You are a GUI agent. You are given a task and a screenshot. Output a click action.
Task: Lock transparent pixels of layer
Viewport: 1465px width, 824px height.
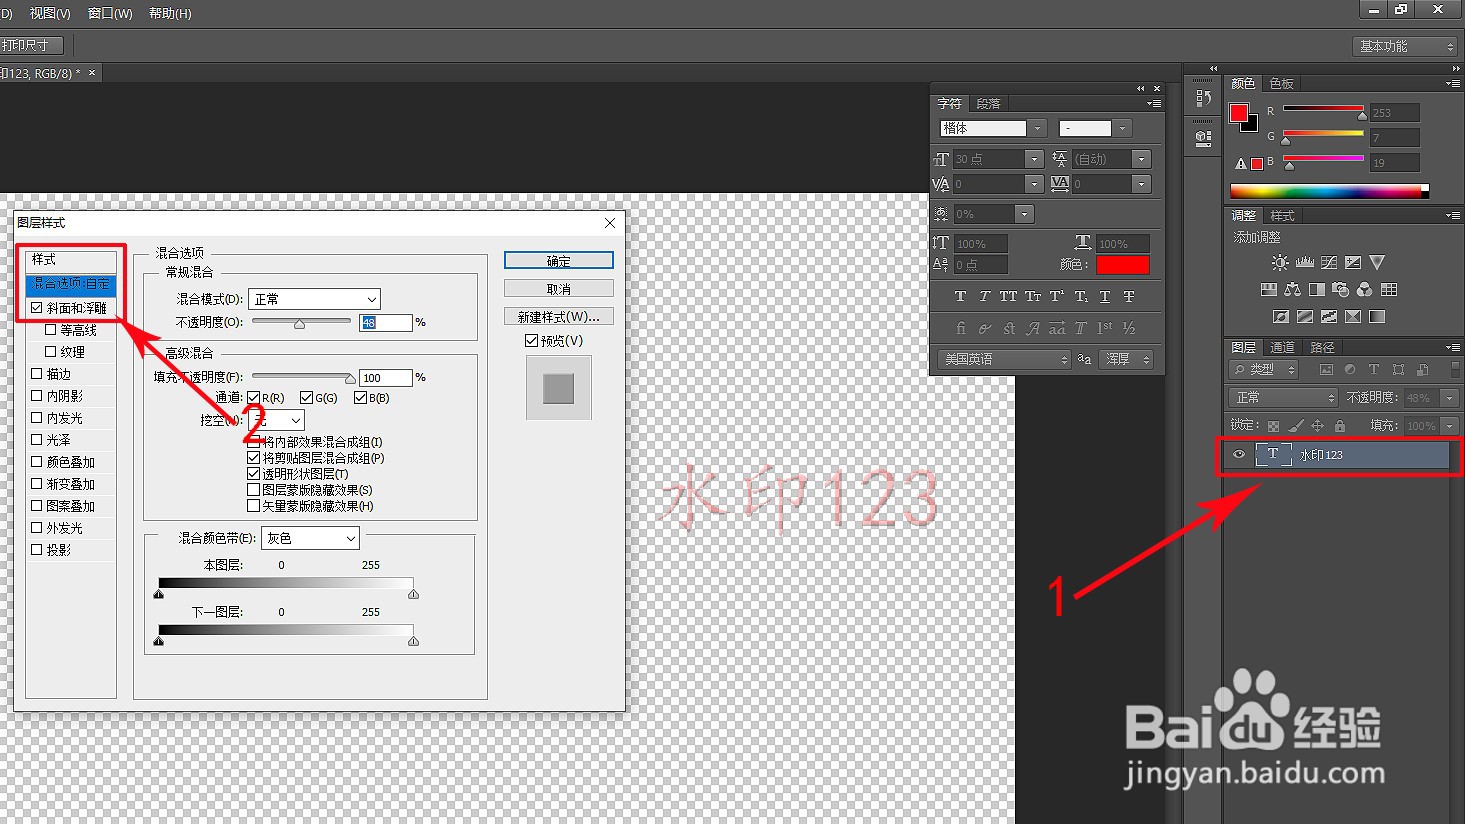point(1273,426)
